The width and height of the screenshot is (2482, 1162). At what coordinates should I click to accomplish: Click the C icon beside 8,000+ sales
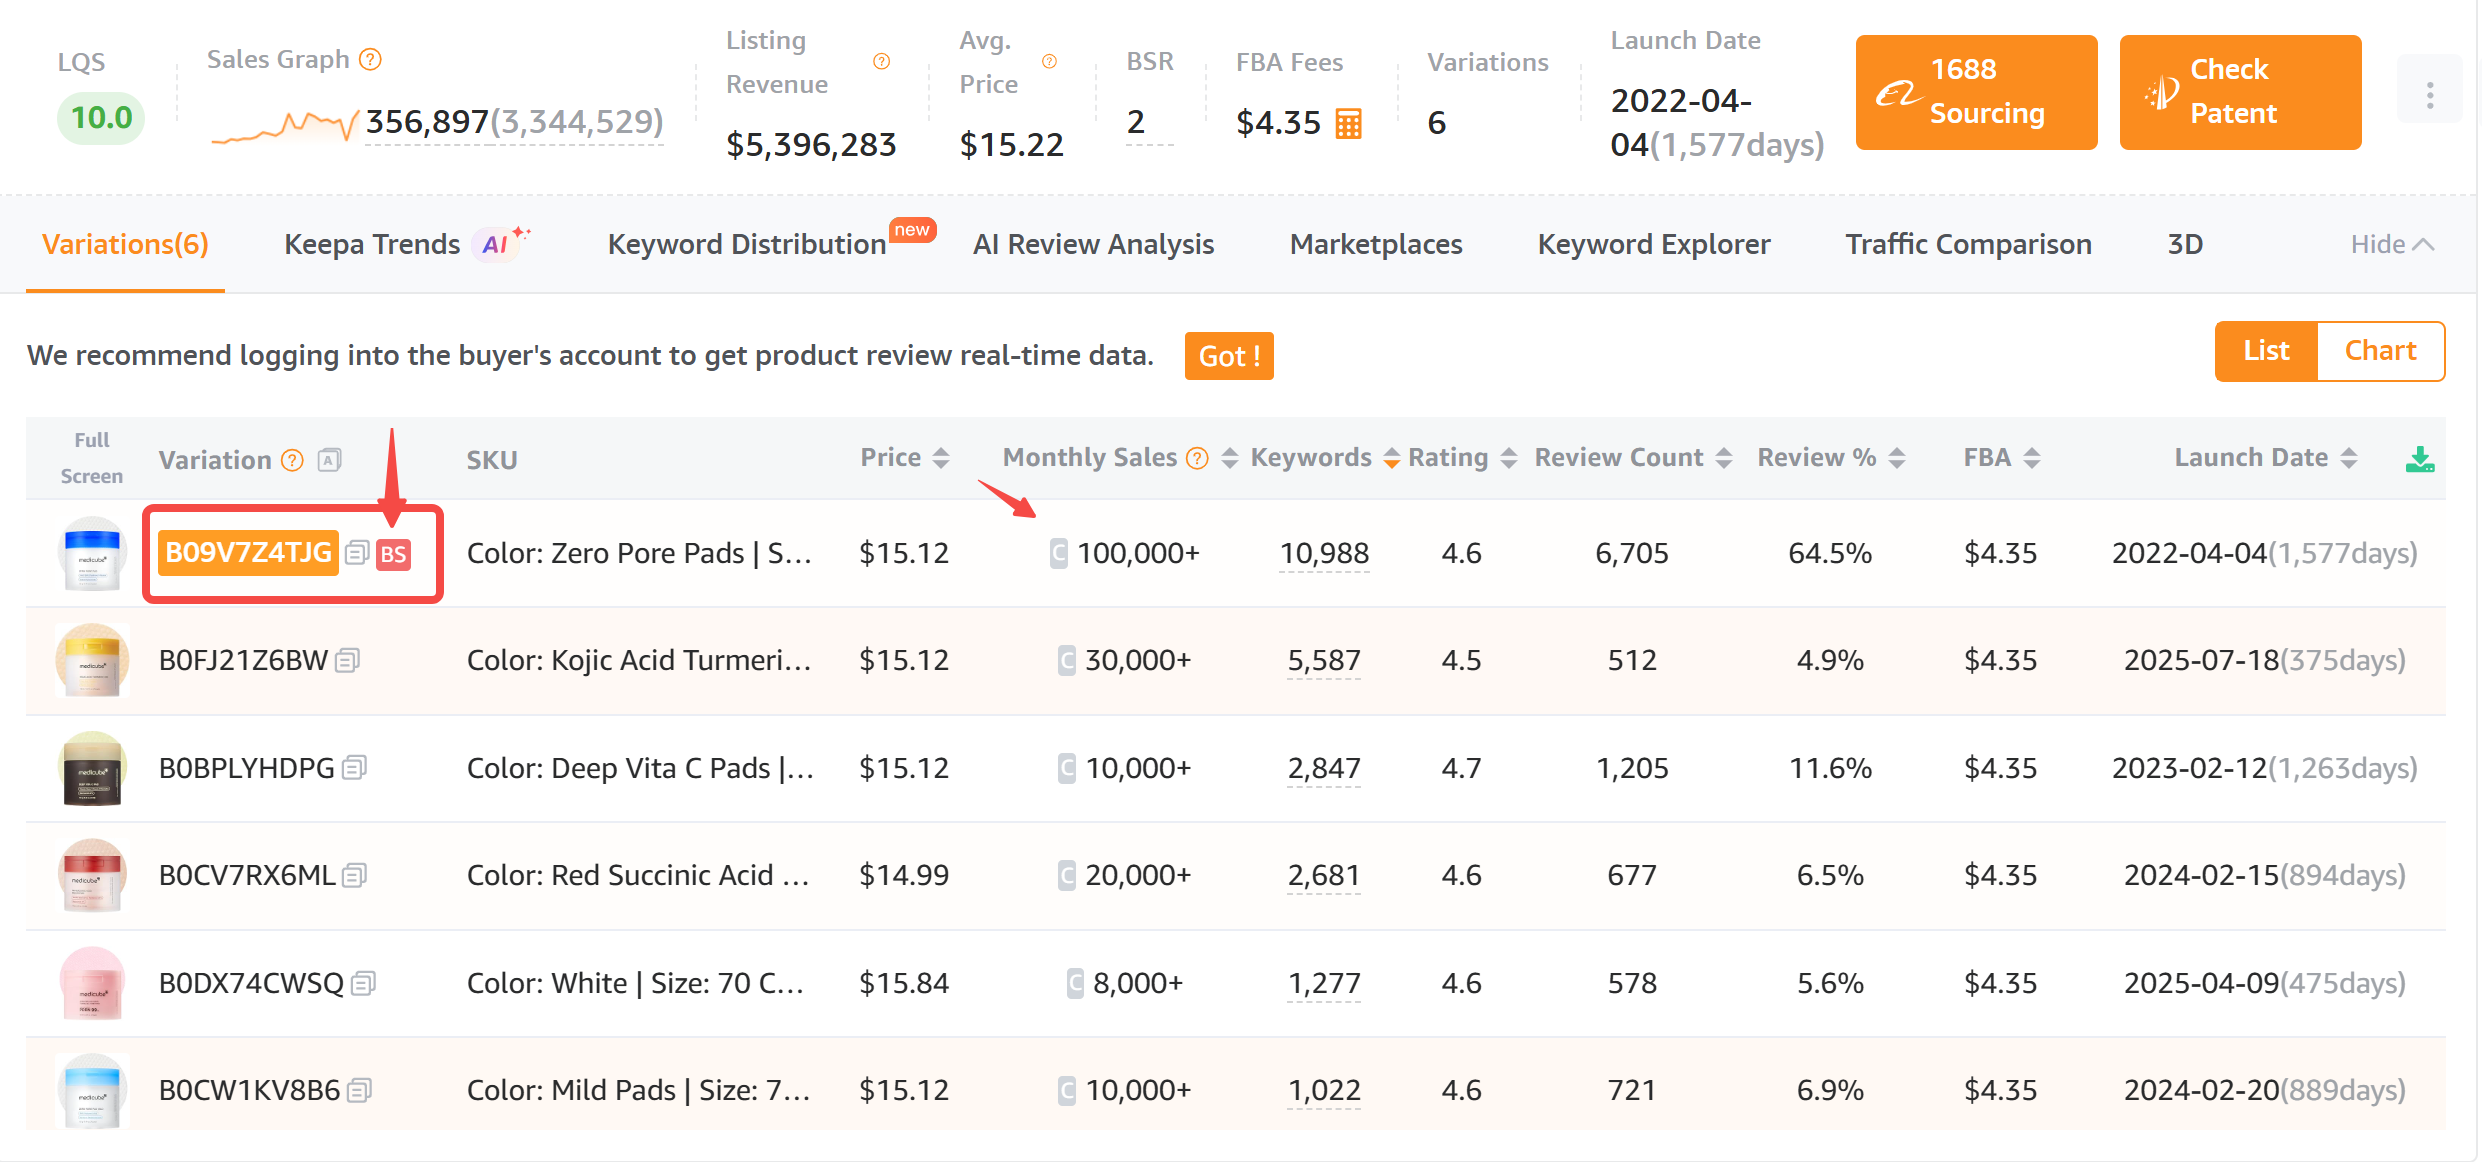pos(1075,983)
